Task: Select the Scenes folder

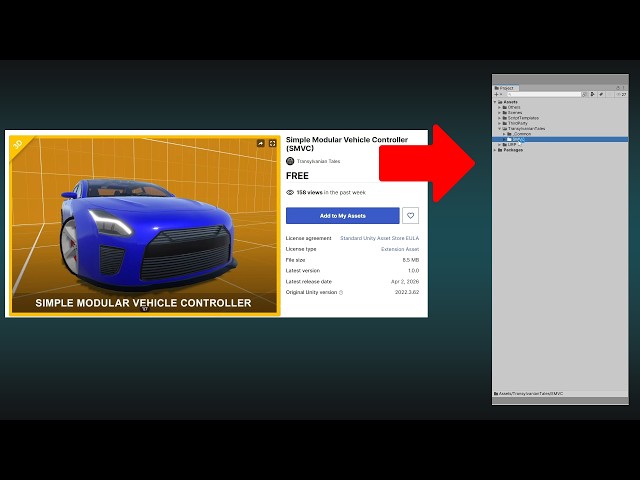Action: click(512, 113)
